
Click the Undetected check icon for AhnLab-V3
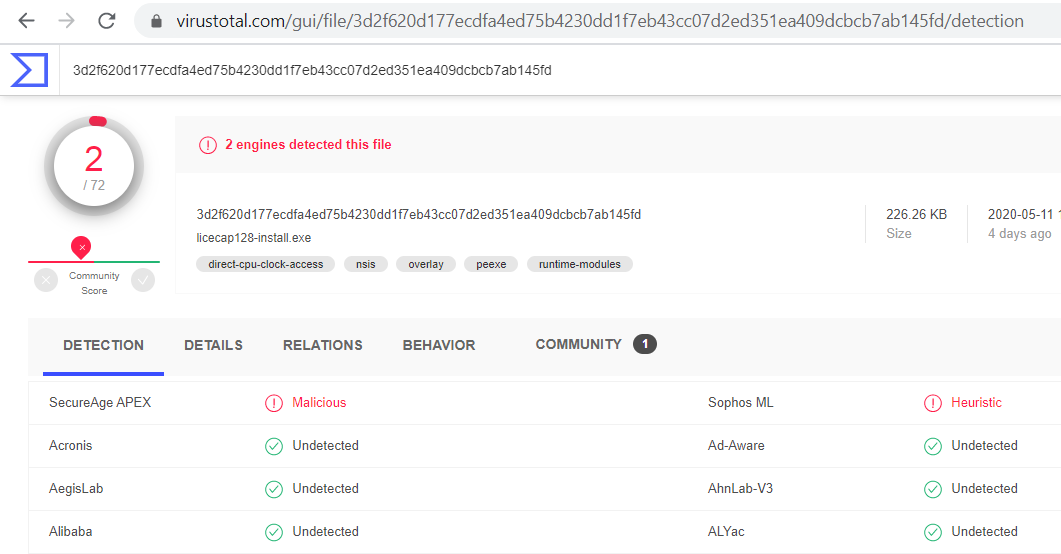point(932,489)
